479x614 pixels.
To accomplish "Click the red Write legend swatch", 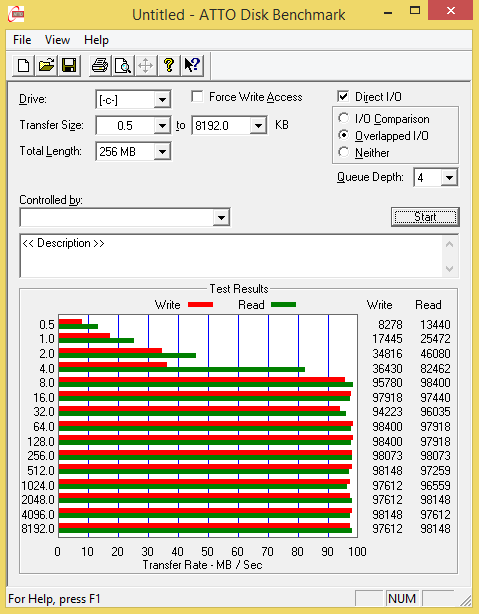I will [x=201, y=305].
